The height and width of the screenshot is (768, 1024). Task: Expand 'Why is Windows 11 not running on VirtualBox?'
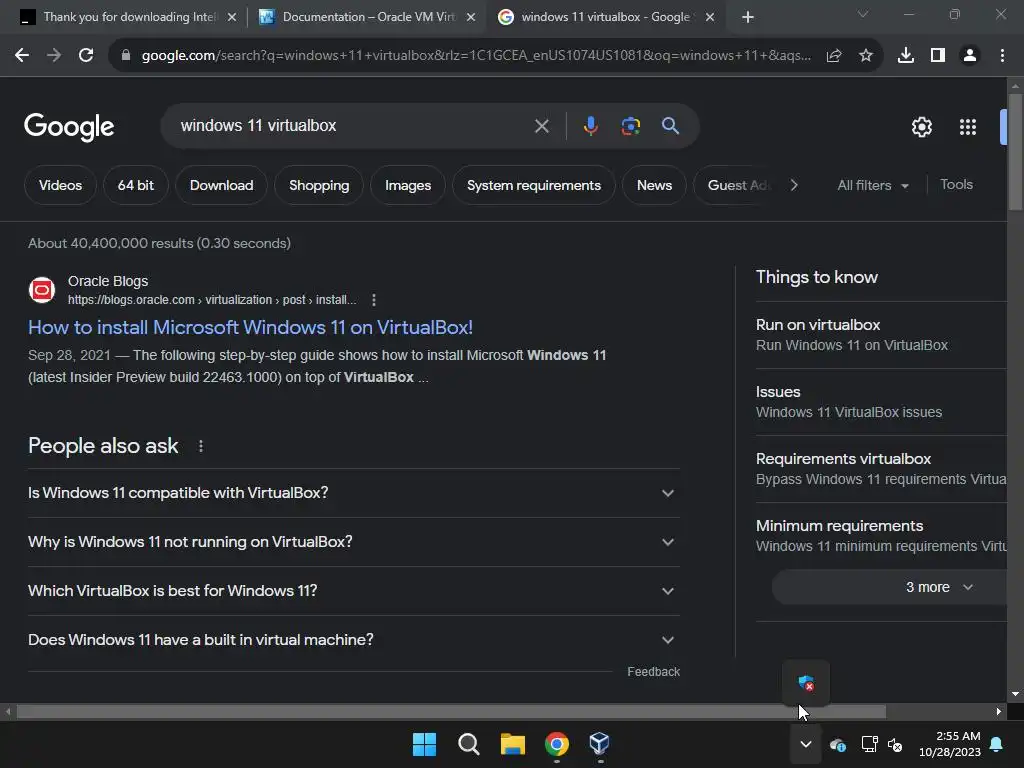coord(353,542)
